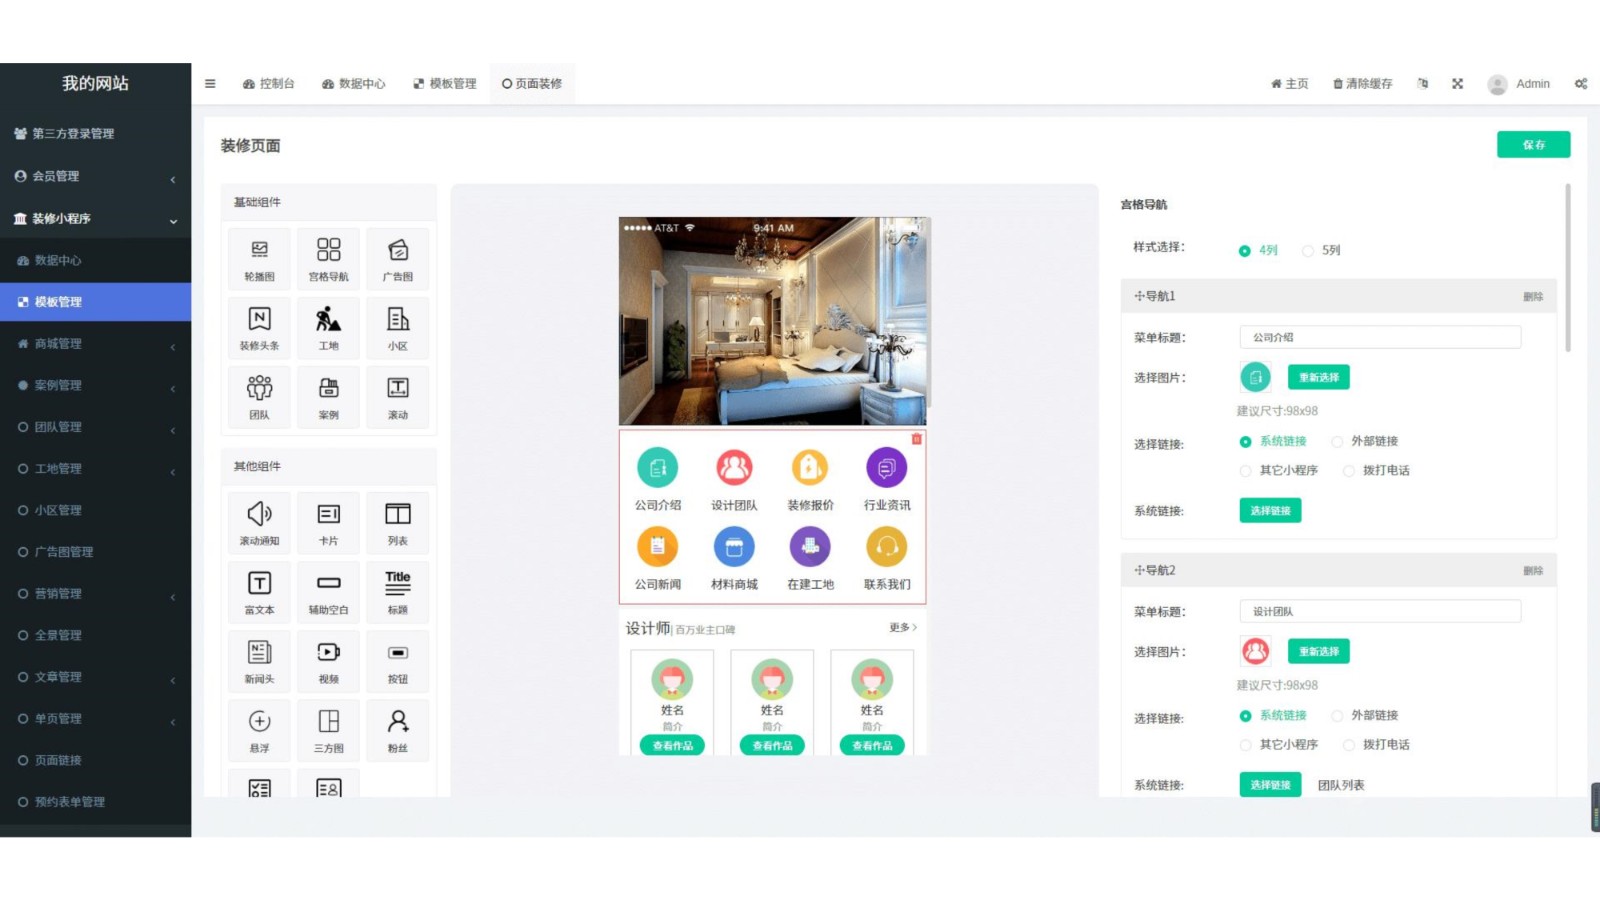Add the 轮播图 carousel component
The image size is (1600, 900).
pos(259,258)
